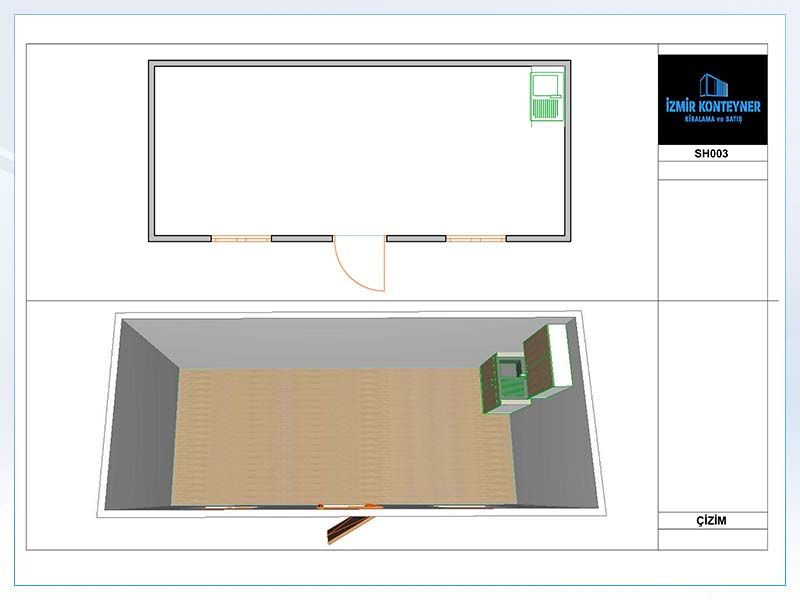The width and height of the screenshot is (800, 600).
Task: Click the ÇİZİM label
Action: tap(711, 520)
